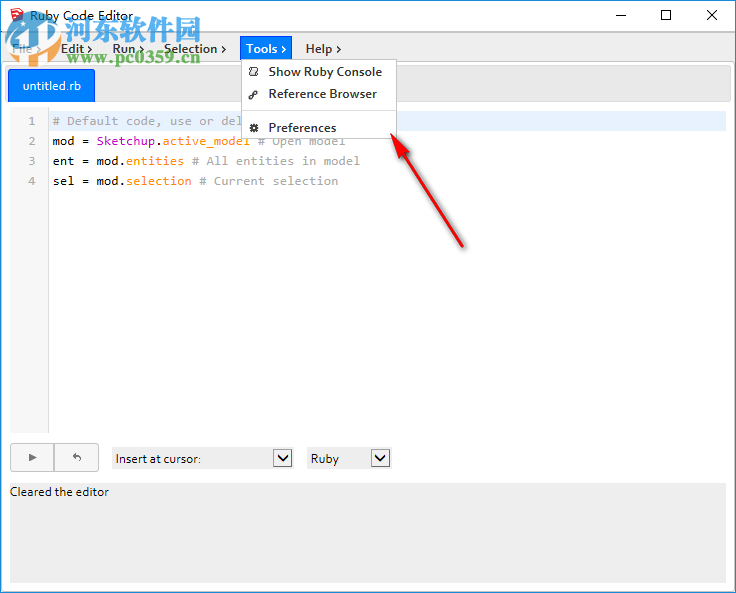This screenshot has width=736, height=593.
Task: Click the undo arrow button
Action: [77, 457]
